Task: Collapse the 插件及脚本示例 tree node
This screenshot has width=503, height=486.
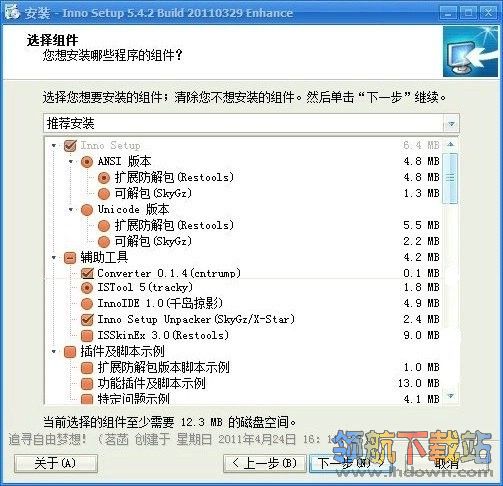Action: 54,352
